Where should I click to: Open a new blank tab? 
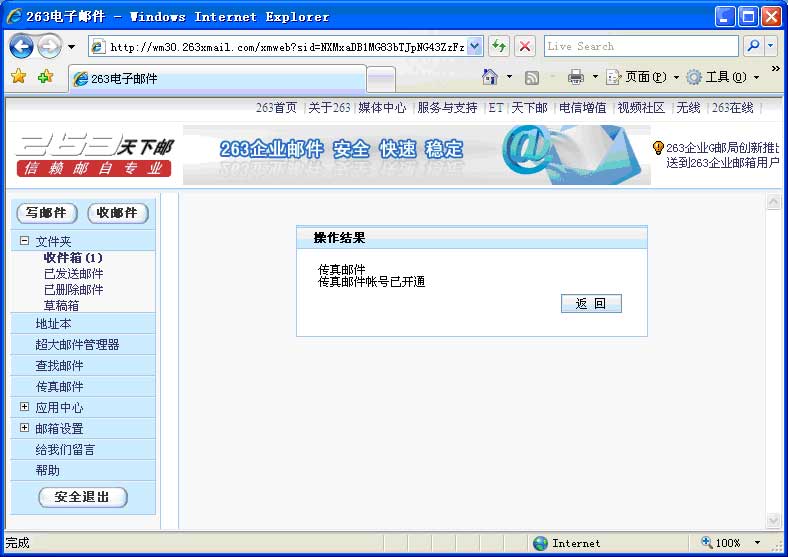(x=381, y=79)
